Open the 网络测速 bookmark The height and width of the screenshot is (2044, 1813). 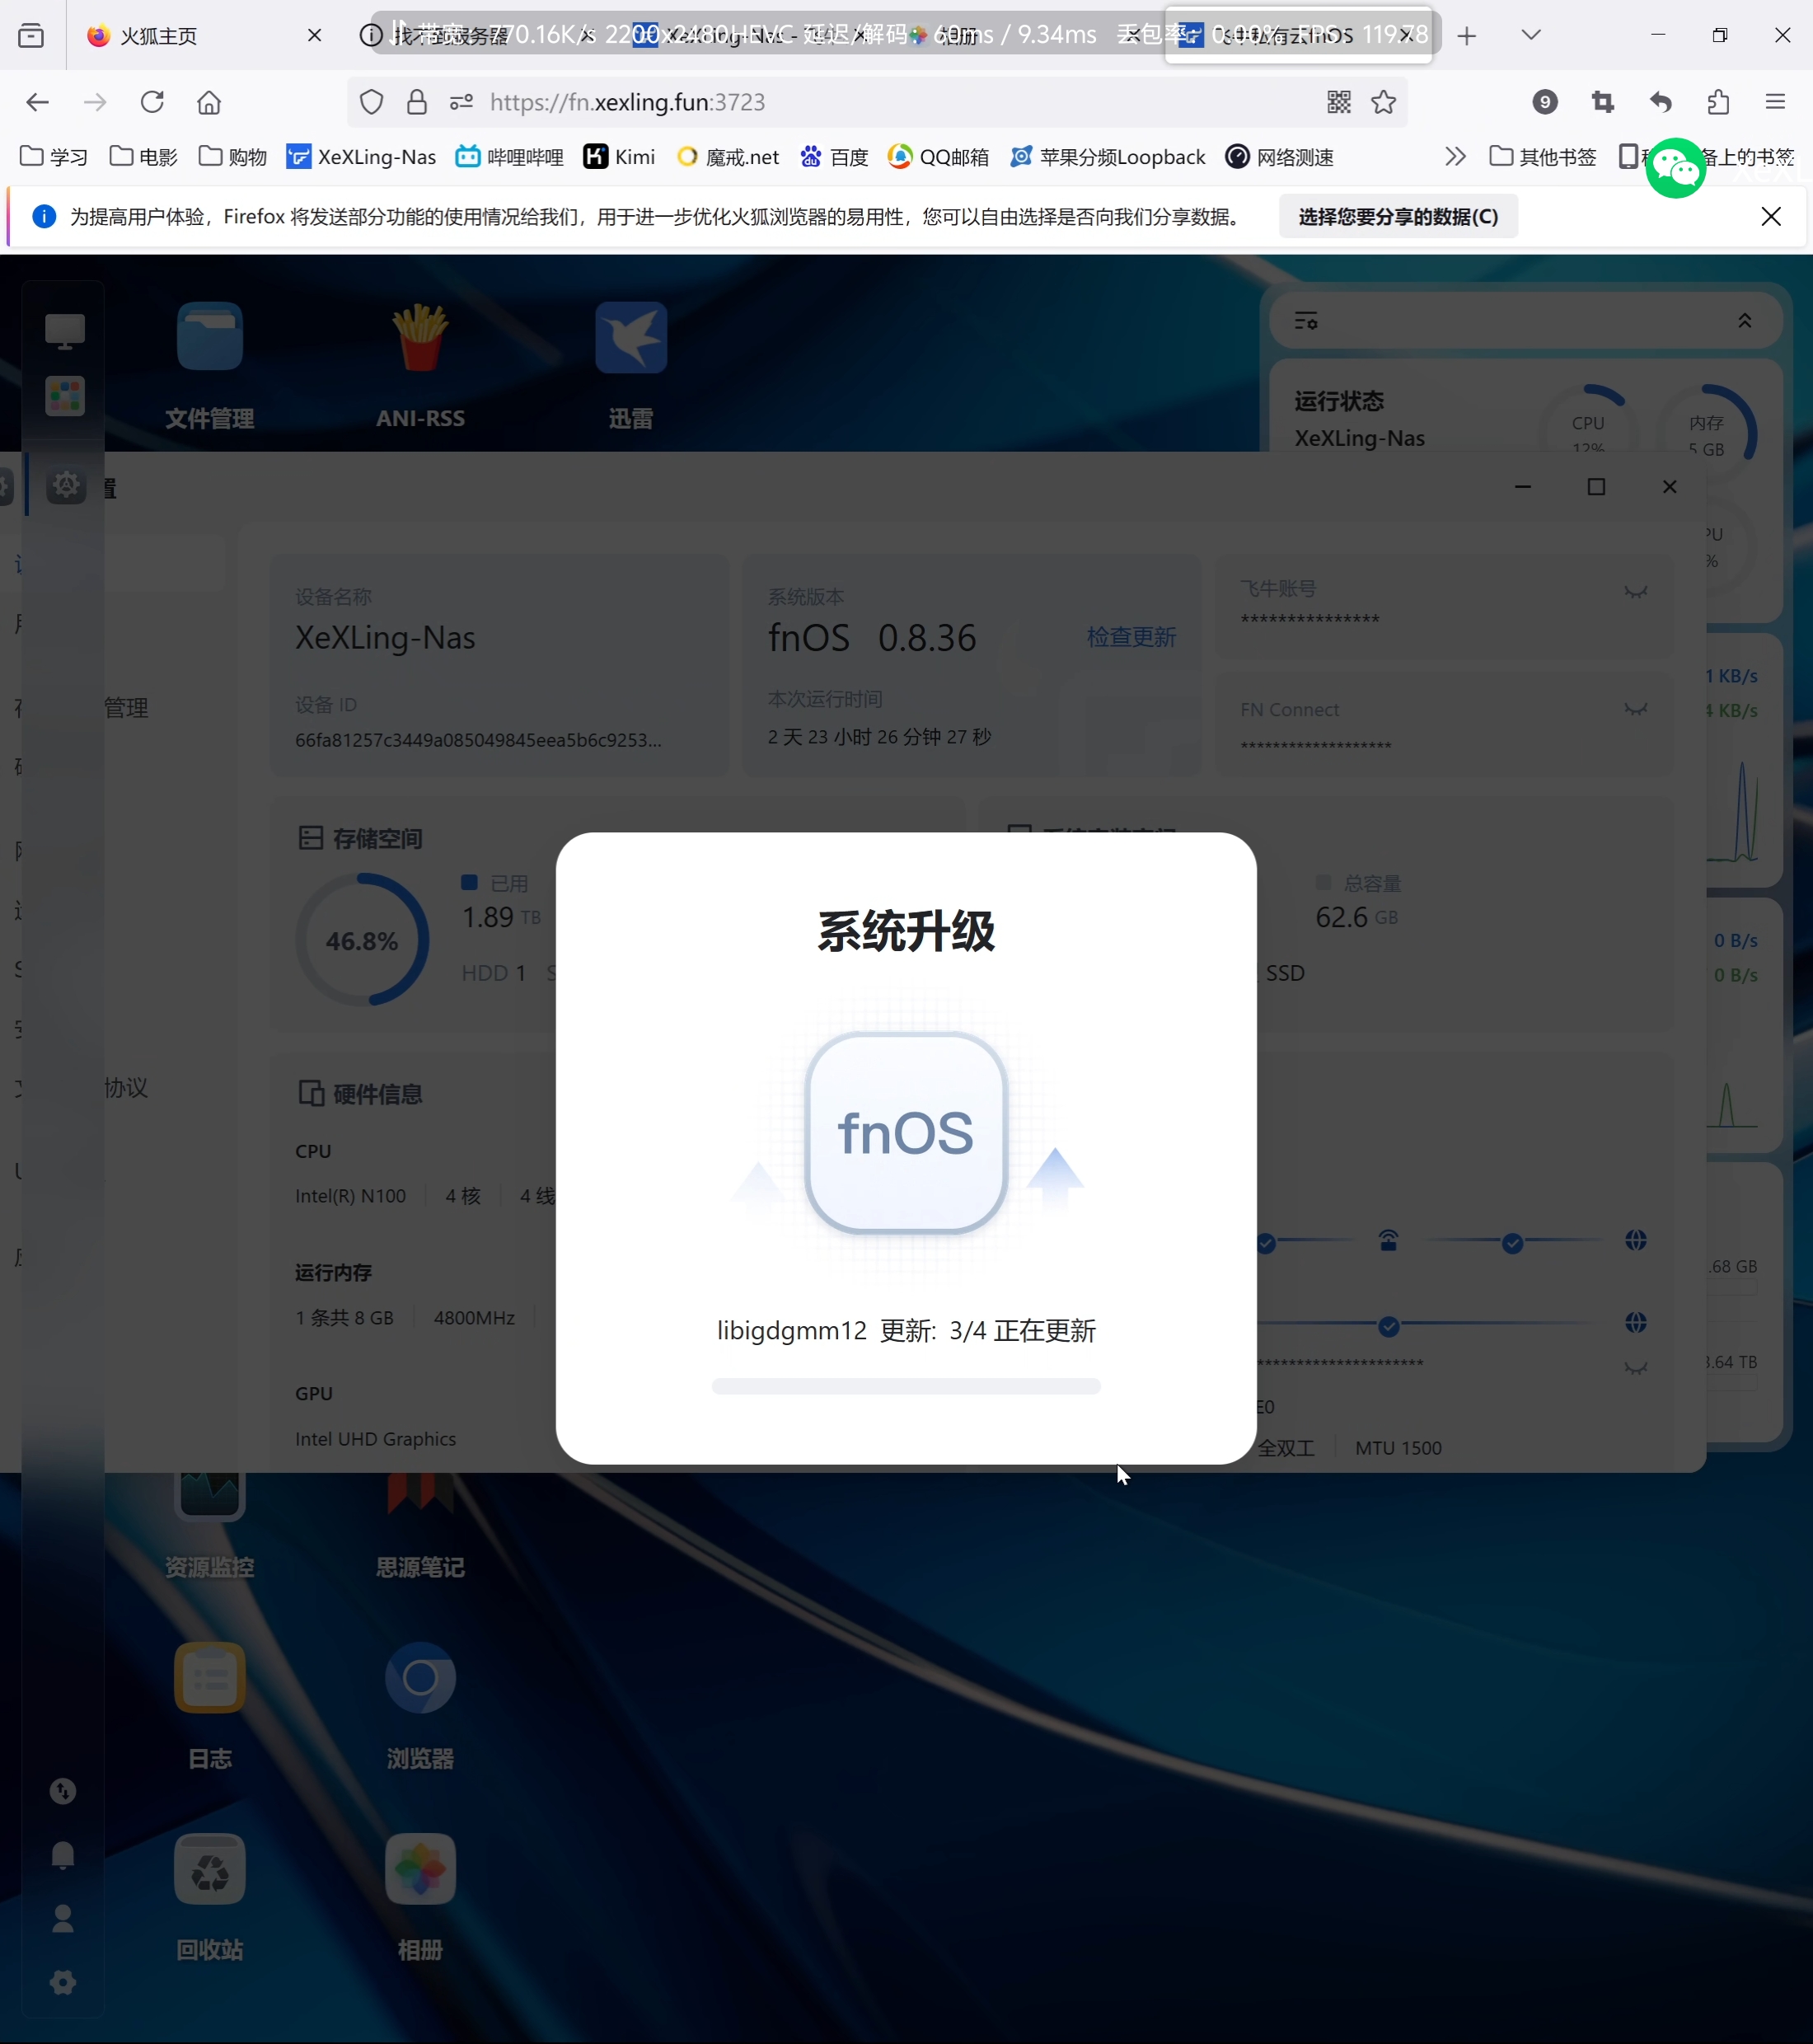coord(1280,157)
